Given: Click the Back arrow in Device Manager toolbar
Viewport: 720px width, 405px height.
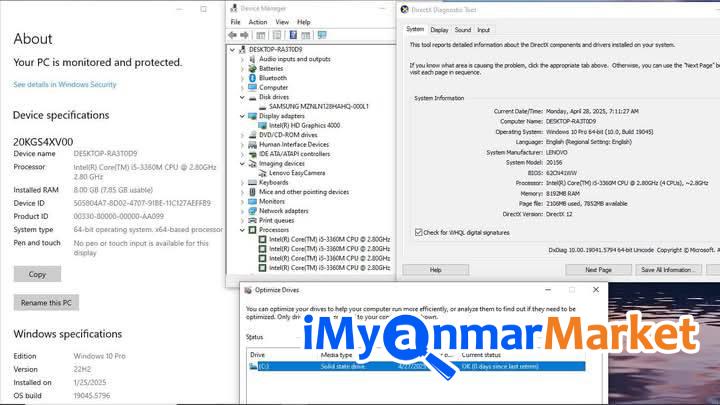Looking at the screenshot, I should pyautogui.click(x=236, y=34).
